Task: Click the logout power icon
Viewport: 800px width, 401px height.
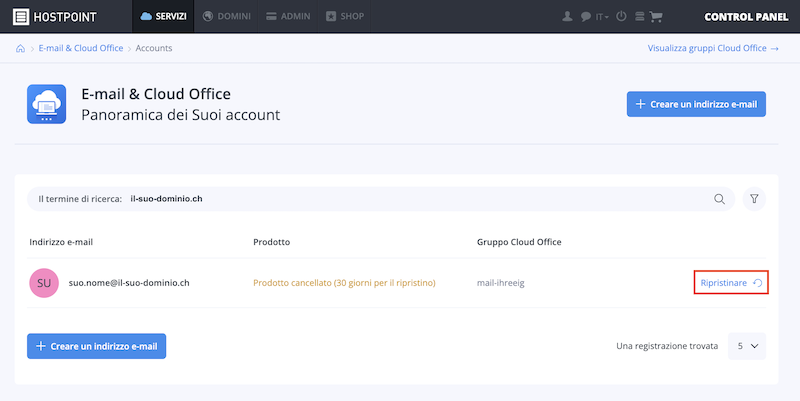Action: (x=621, y=16)
